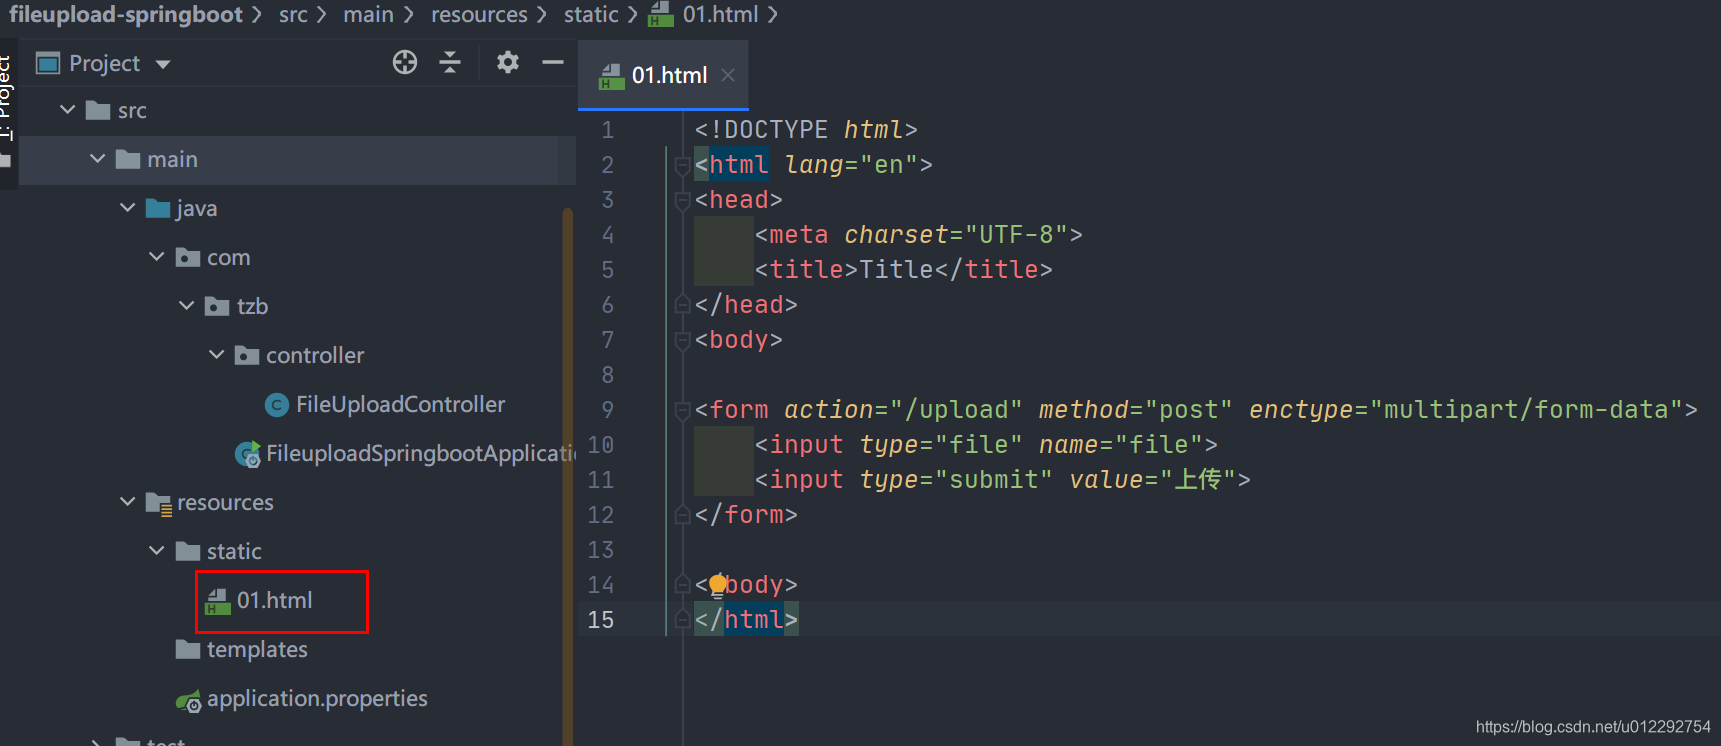The image size is (1721, 746).
Task: Place cursor on the meta charset line
Action: click(918, 235)
